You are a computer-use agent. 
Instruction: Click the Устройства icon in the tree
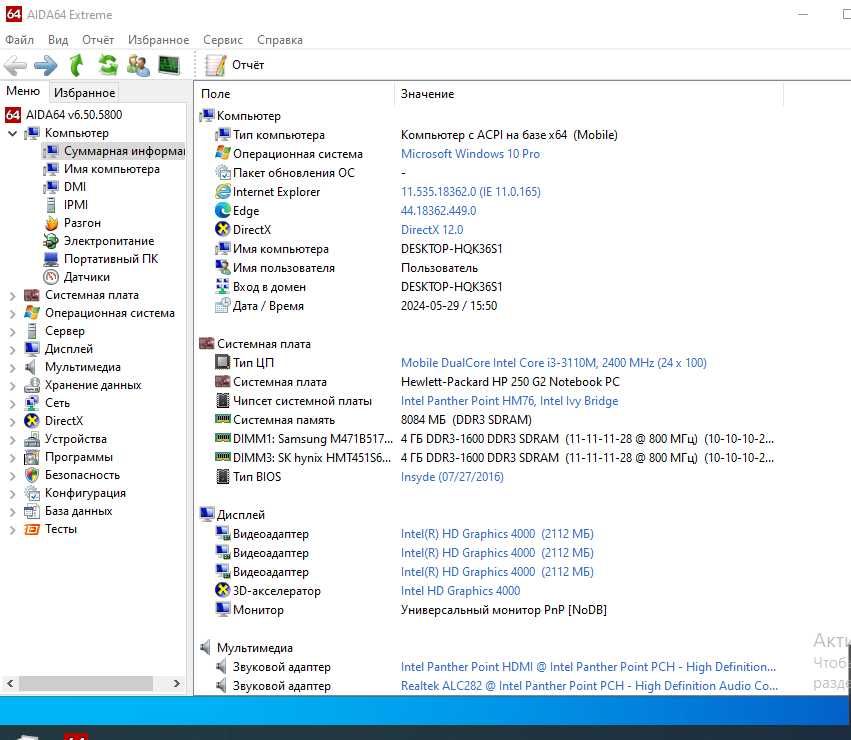click(x=32, y=439)
